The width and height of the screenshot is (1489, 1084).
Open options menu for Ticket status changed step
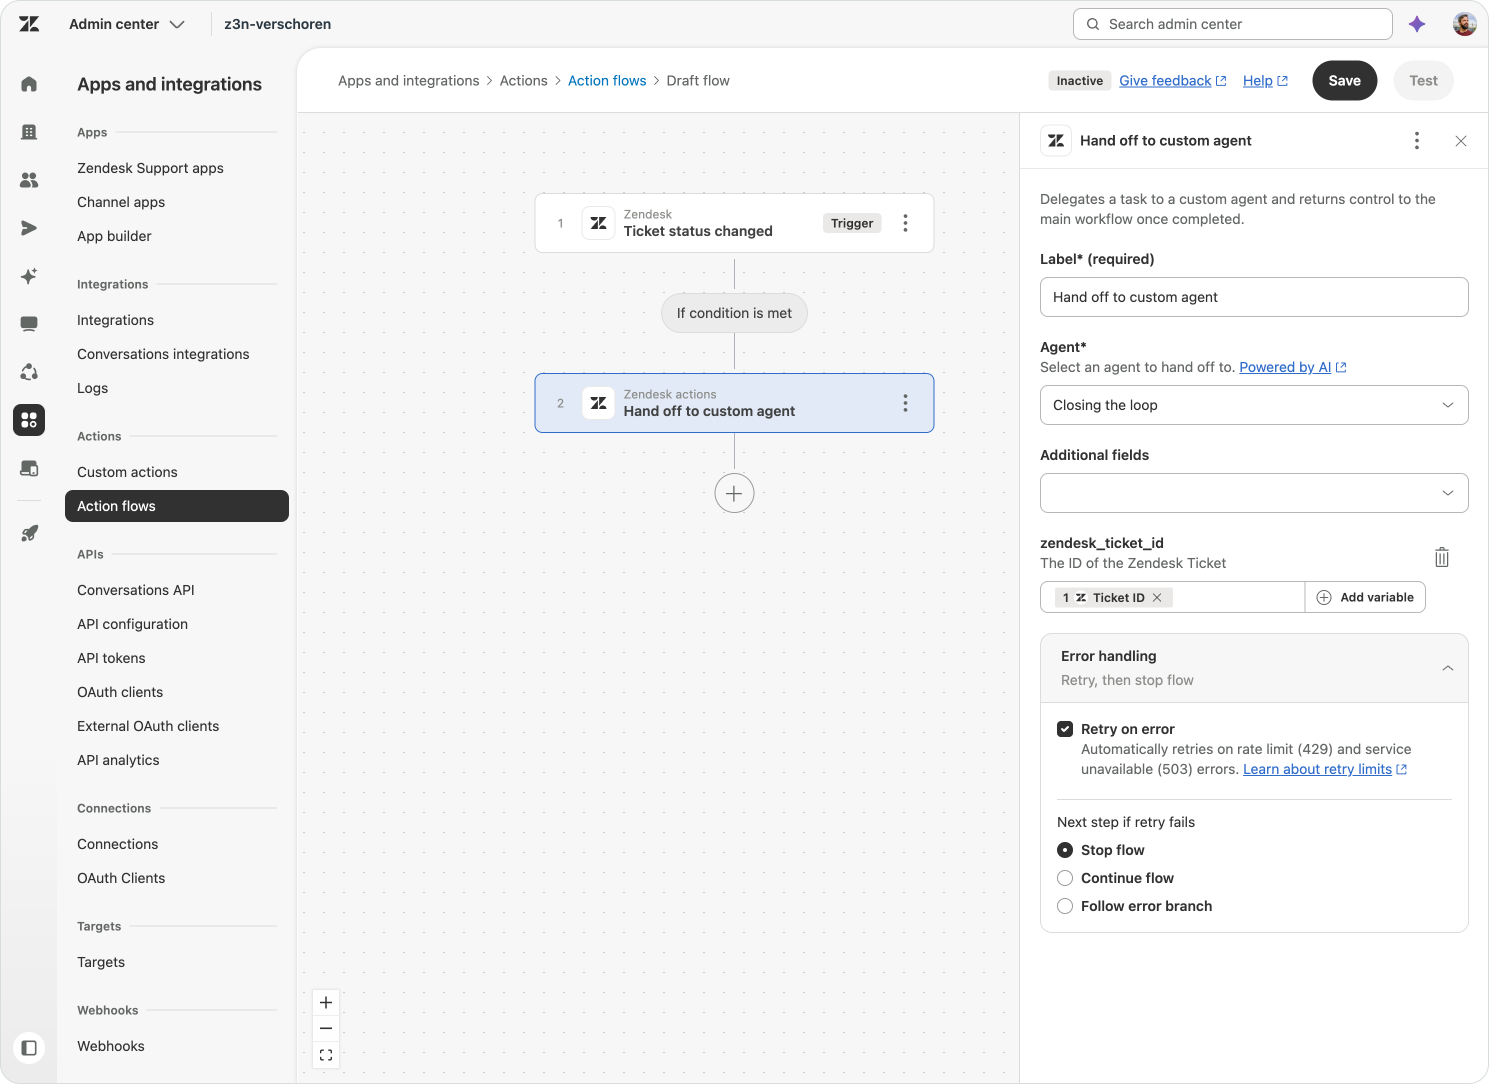(x=906, y=223)
